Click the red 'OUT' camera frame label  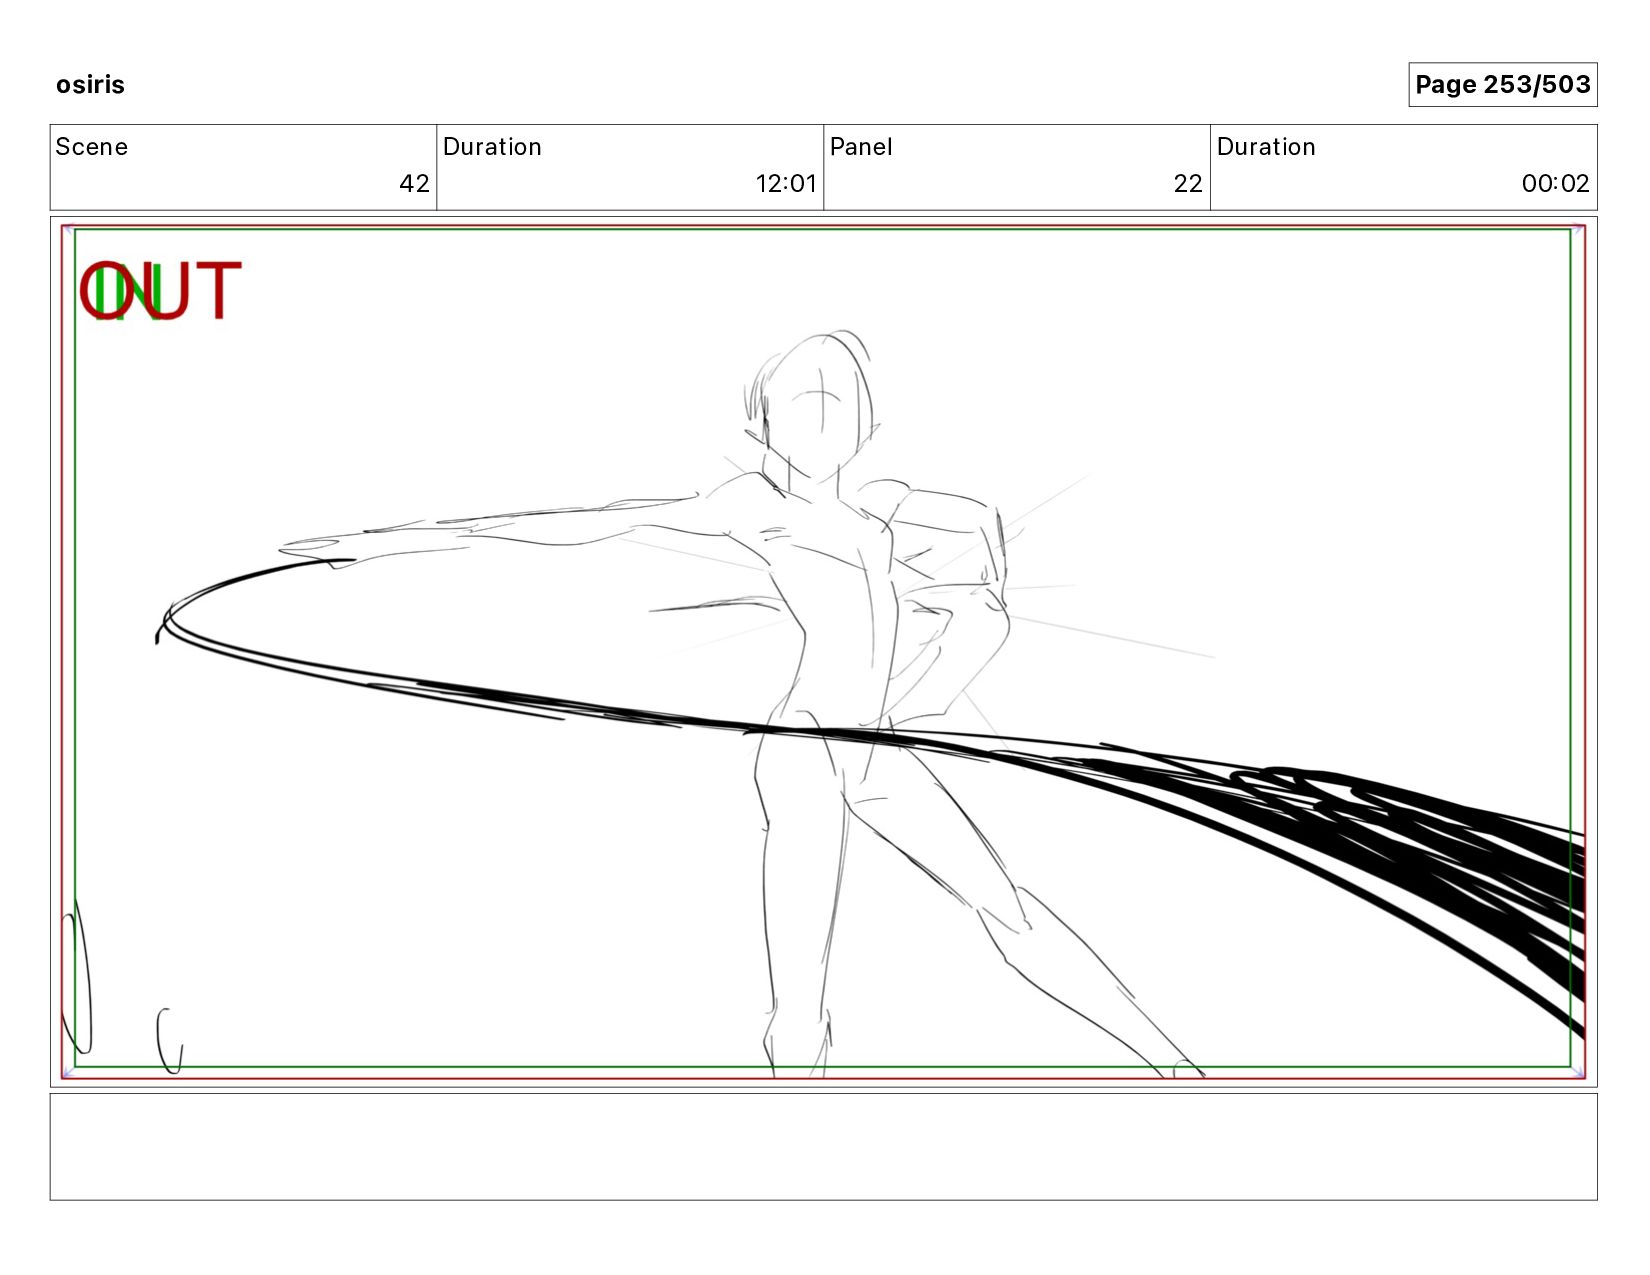coord(160,291)
